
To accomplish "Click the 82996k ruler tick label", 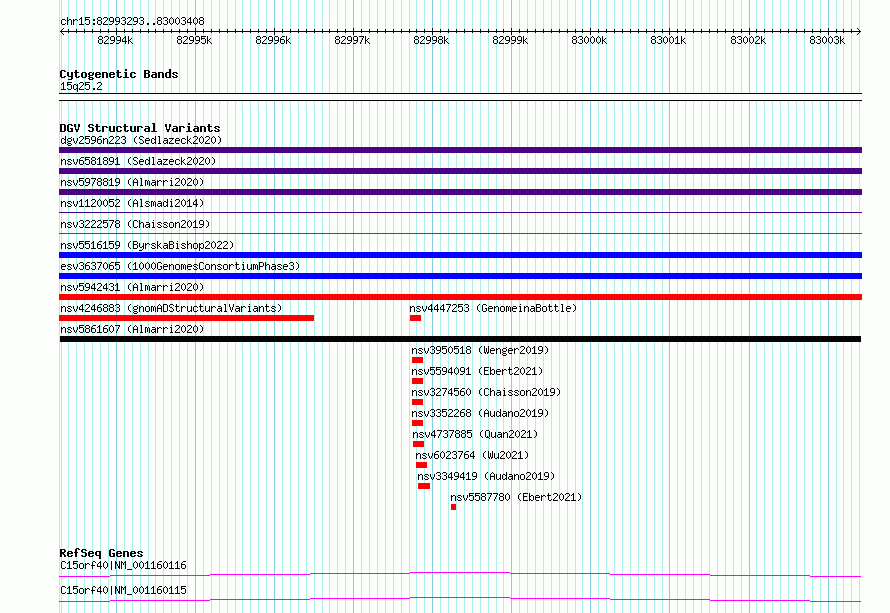I will point(273,40).
